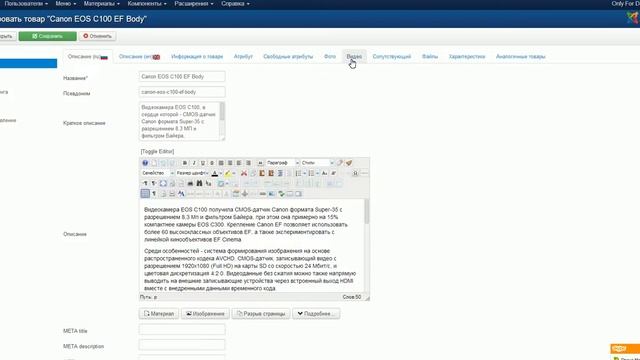The height and width of the screenshot is (360, 640).
Task: Click the new document icon in editor
Action: [x=154, y=163]
